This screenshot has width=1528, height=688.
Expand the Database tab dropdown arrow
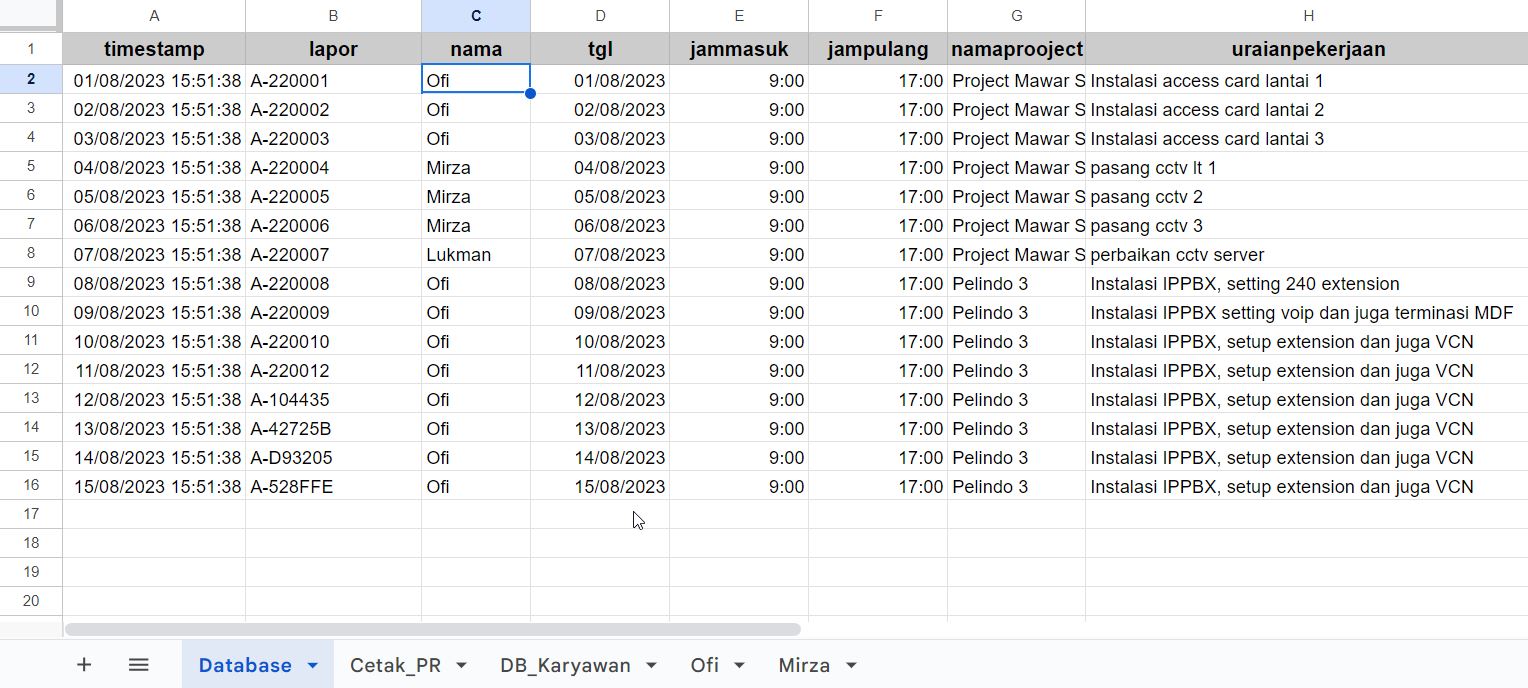coord(312,666)
